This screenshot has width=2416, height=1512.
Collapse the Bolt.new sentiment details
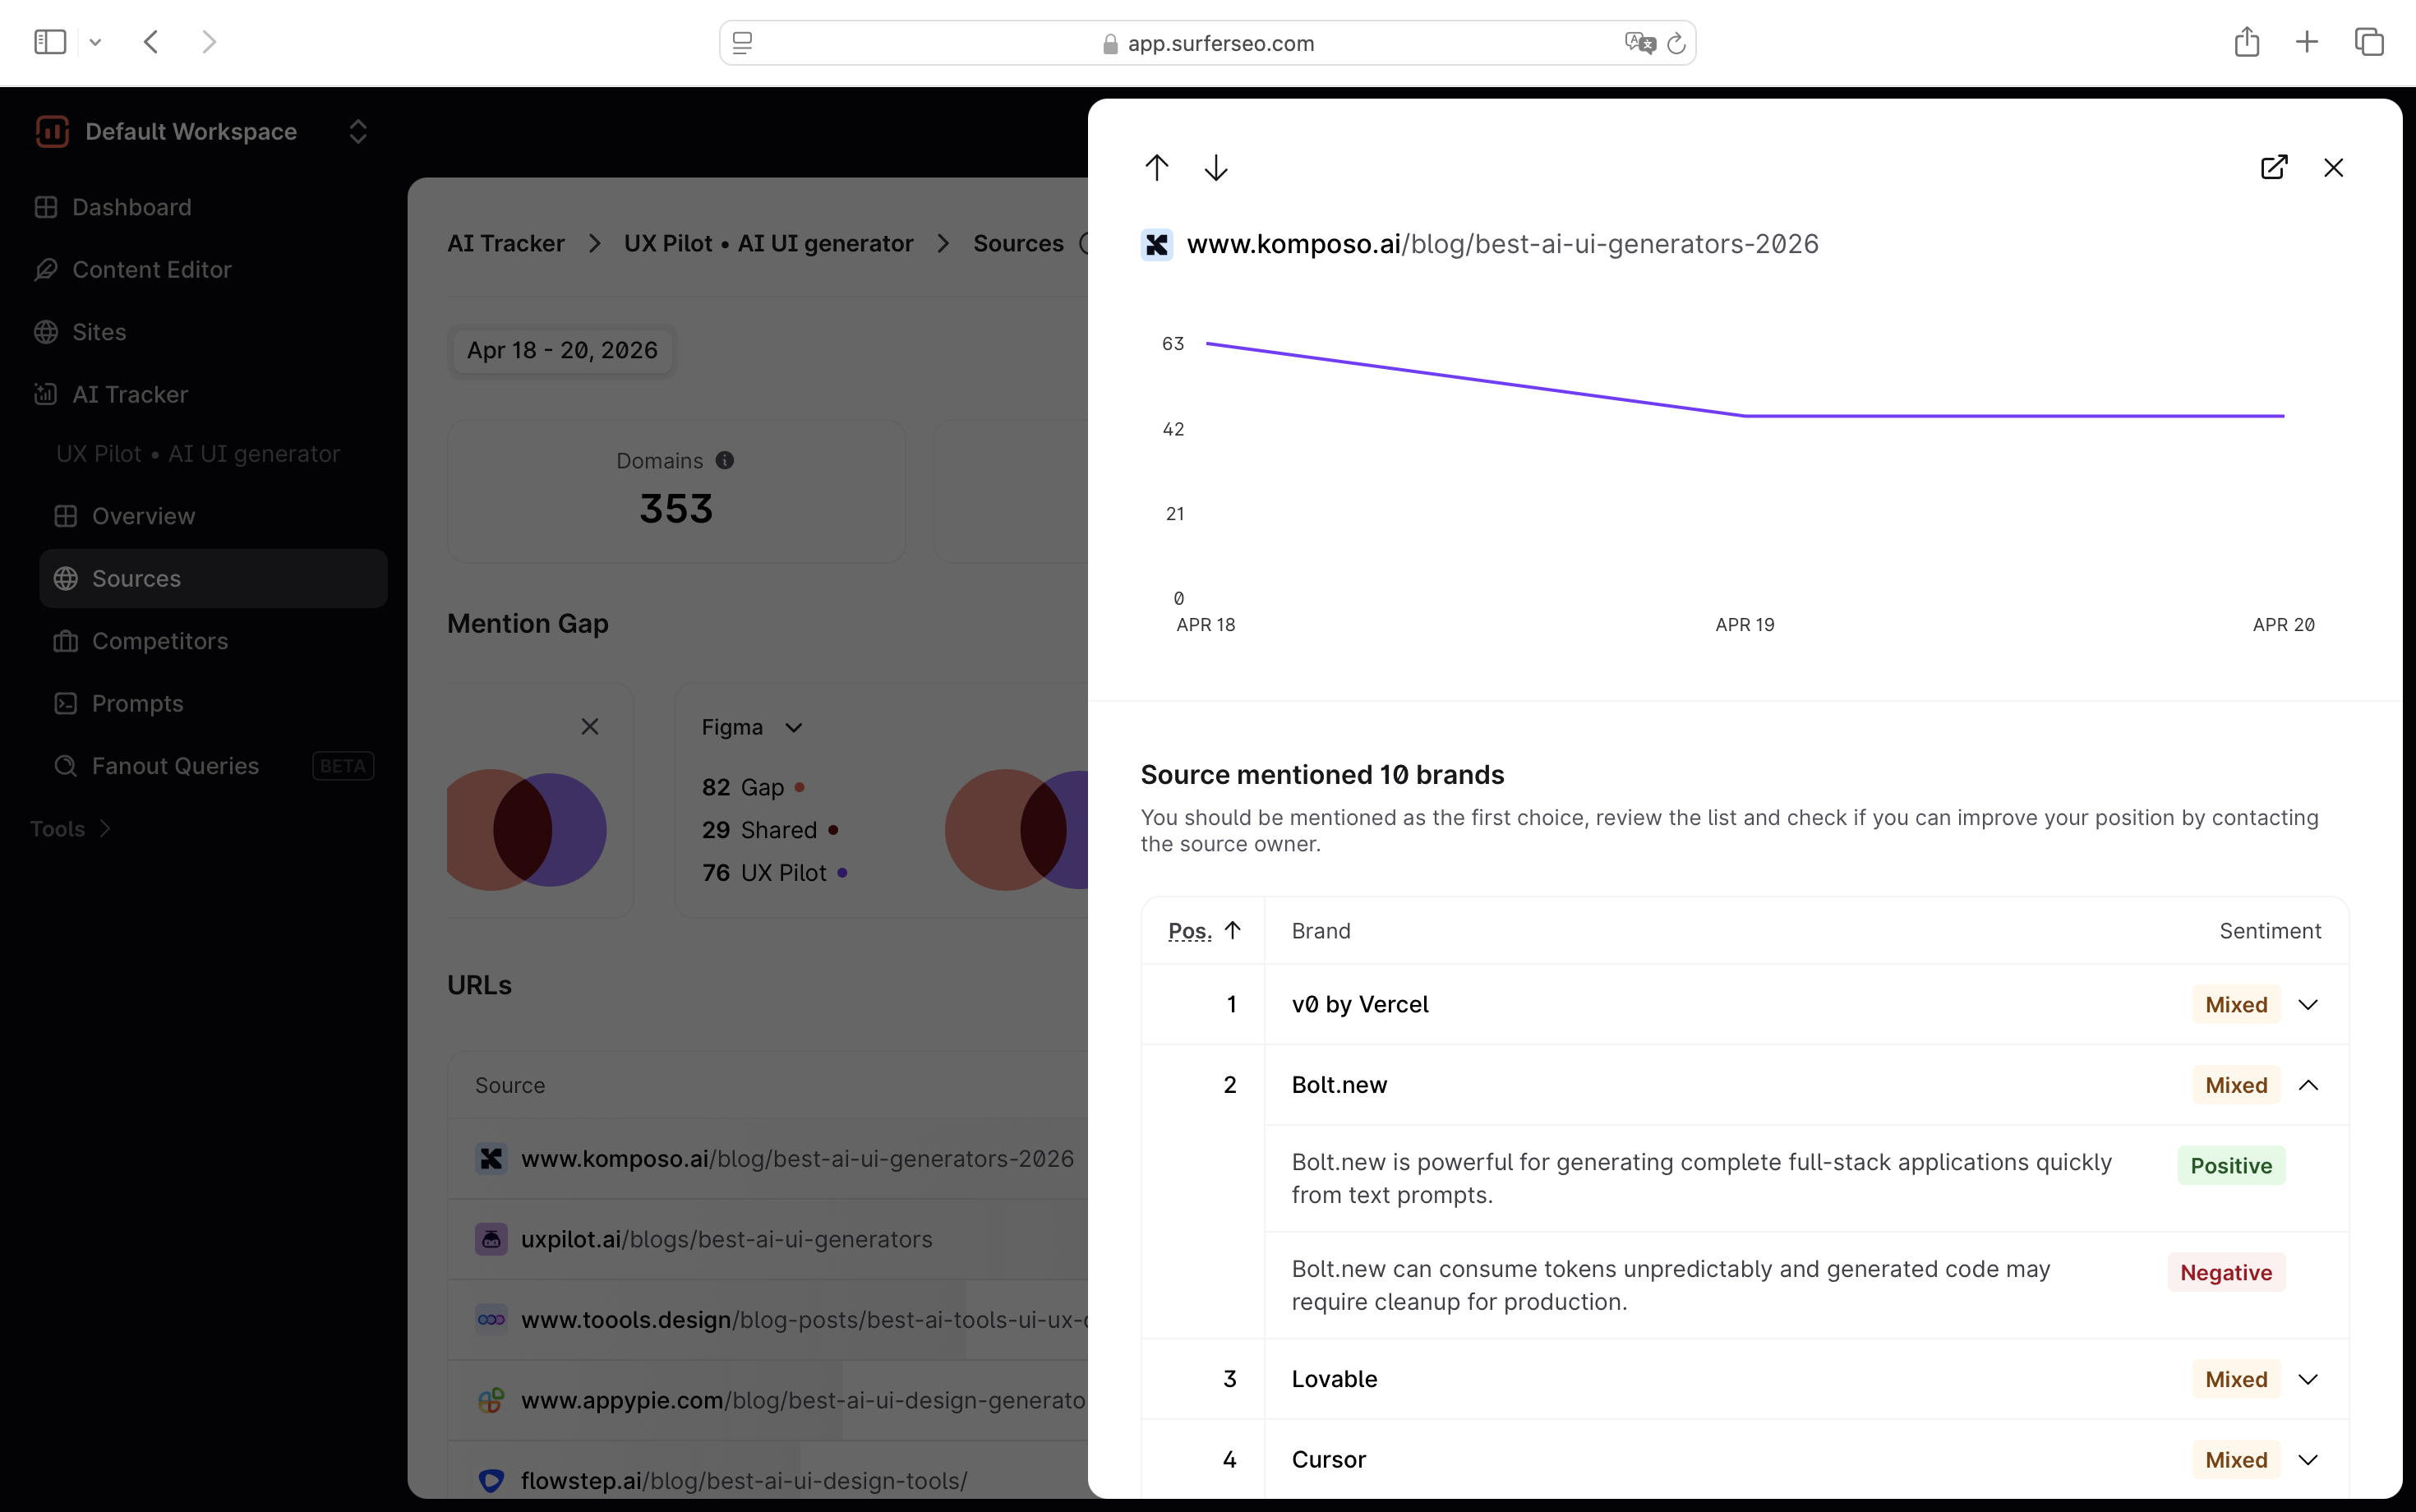pyautogui.click(x=2307, y=1085)
